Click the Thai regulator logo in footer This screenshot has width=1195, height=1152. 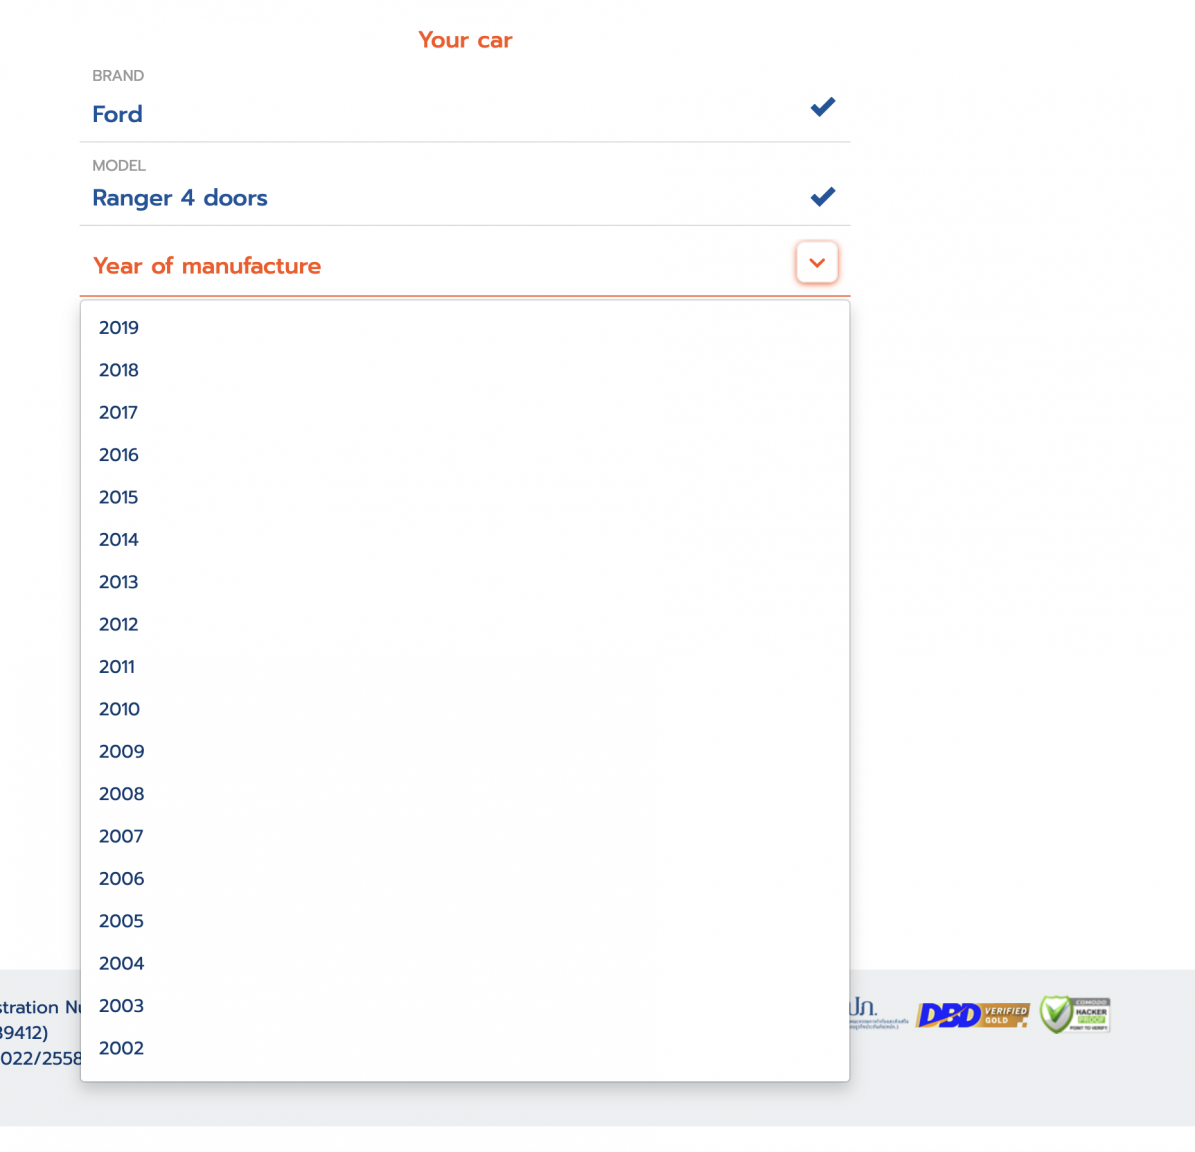(878, 1013)
